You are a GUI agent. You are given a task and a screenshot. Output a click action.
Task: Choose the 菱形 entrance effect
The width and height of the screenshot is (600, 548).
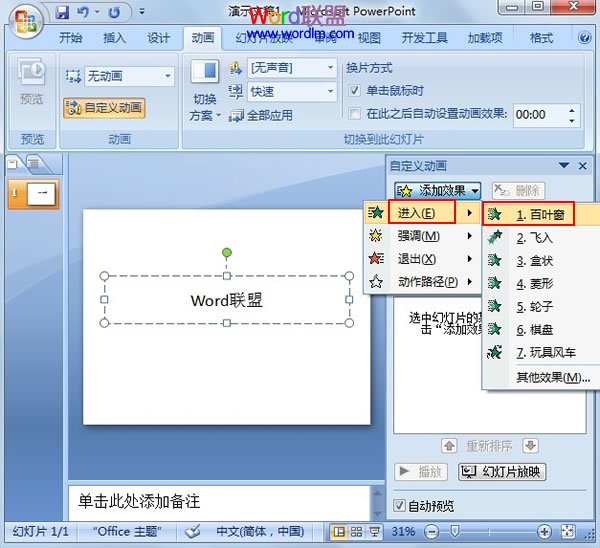coord(541,284)
